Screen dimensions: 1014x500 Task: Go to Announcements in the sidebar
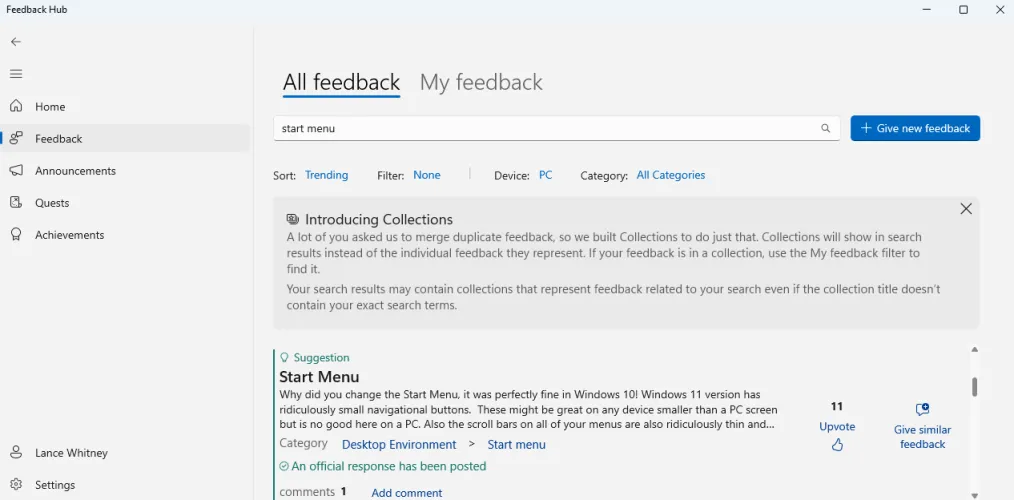pos(75,171)
